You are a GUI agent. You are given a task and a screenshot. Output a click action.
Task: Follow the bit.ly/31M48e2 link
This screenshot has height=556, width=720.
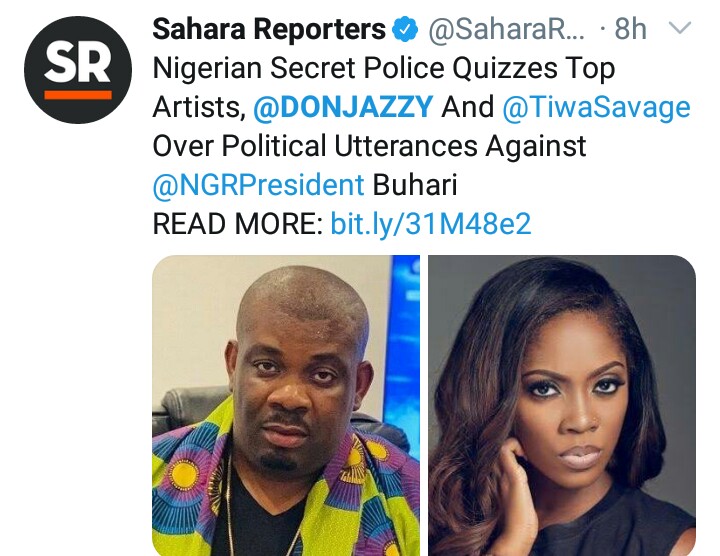[x=431, y=223]
